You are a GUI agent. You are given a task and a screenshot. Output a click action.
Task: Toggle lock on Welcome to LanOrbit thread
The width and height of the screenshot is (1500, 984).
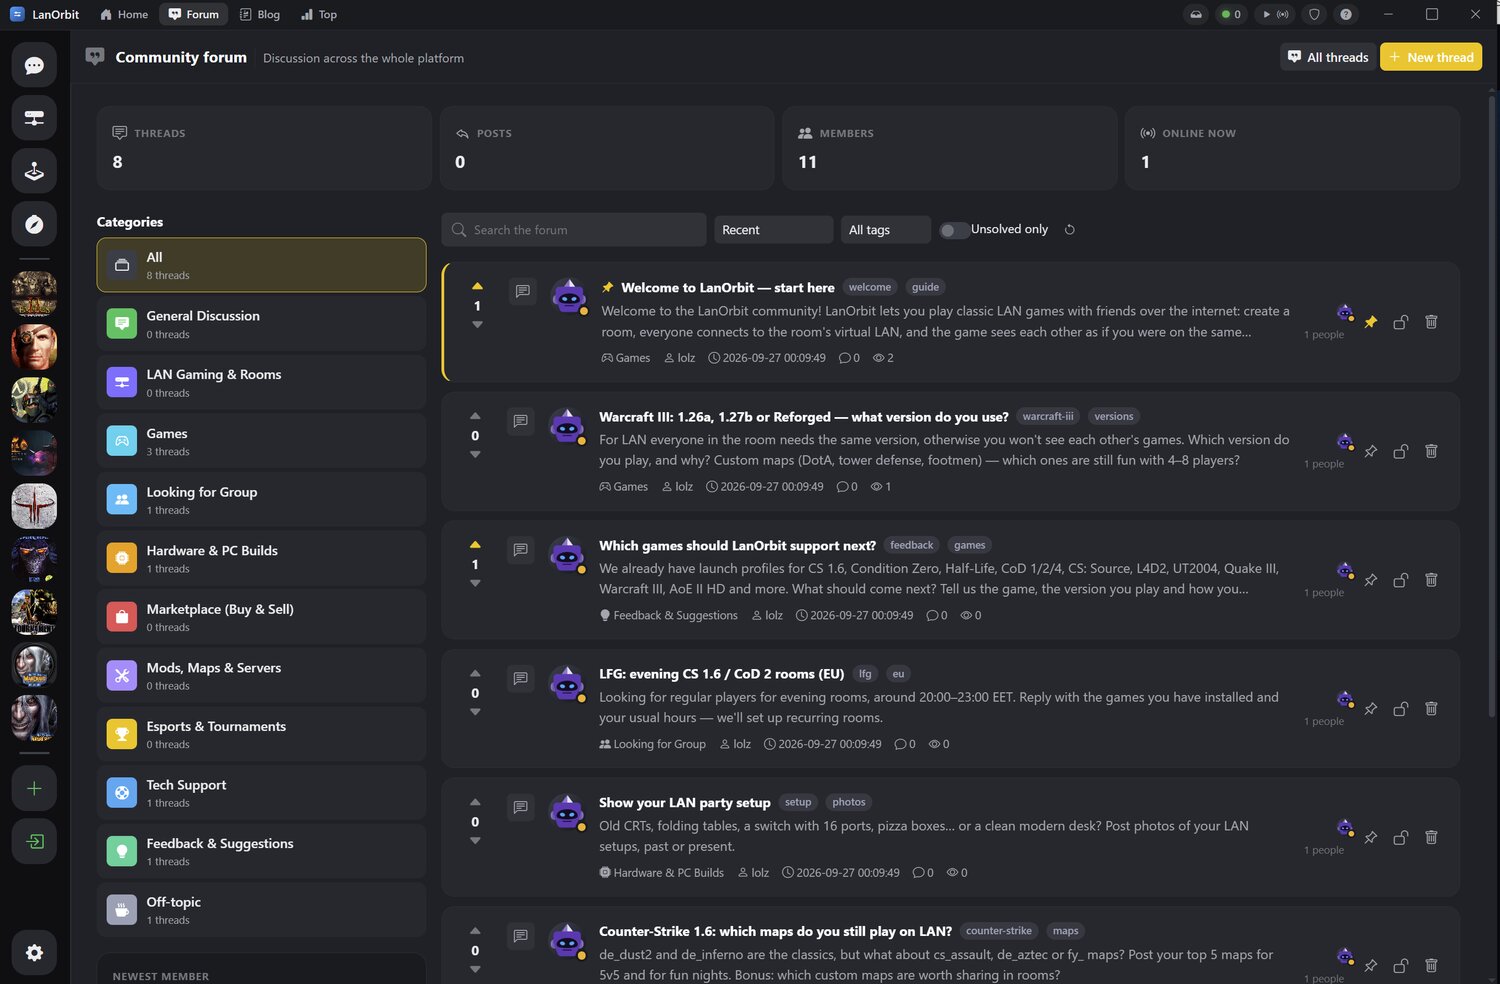point(1401,322)
